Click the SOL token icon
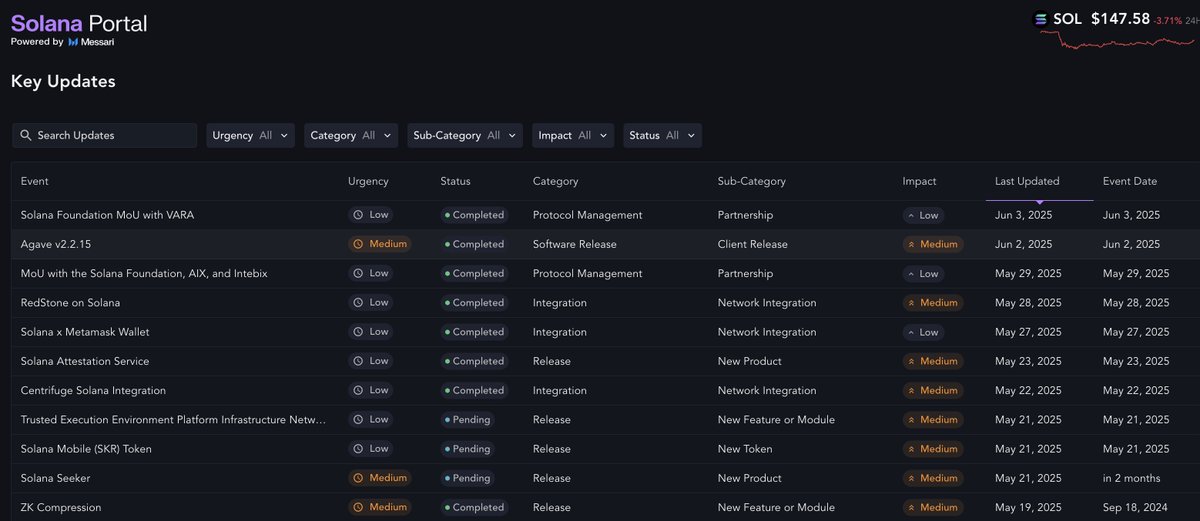This screenshot has width=1200, height=521. [1041, 19]
